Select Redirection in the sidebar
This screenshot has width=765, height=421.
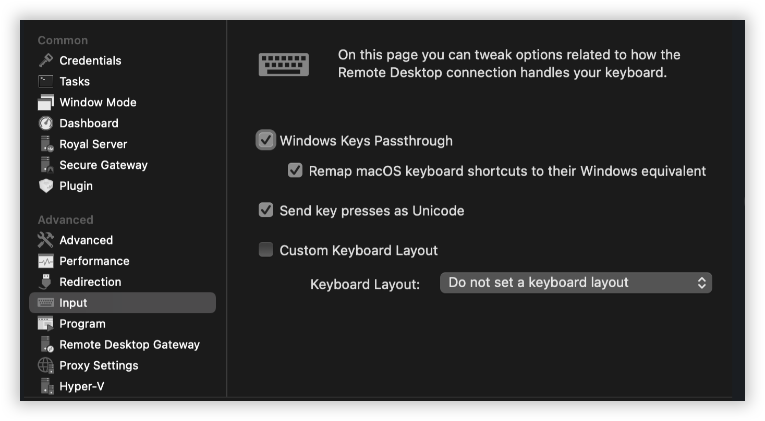click(90, 282)
